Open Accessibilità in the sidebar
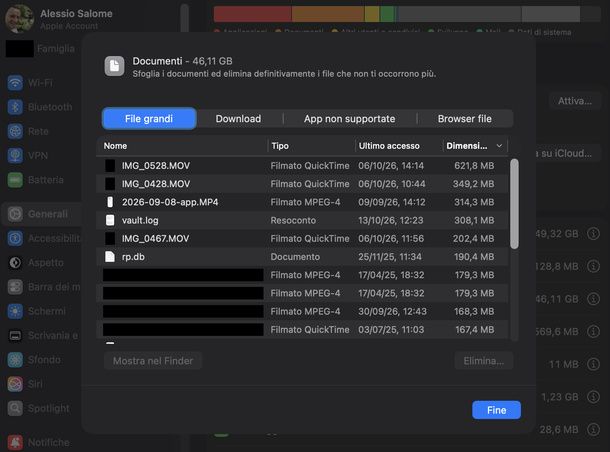610x452 pixels. [x=44, y=238]
